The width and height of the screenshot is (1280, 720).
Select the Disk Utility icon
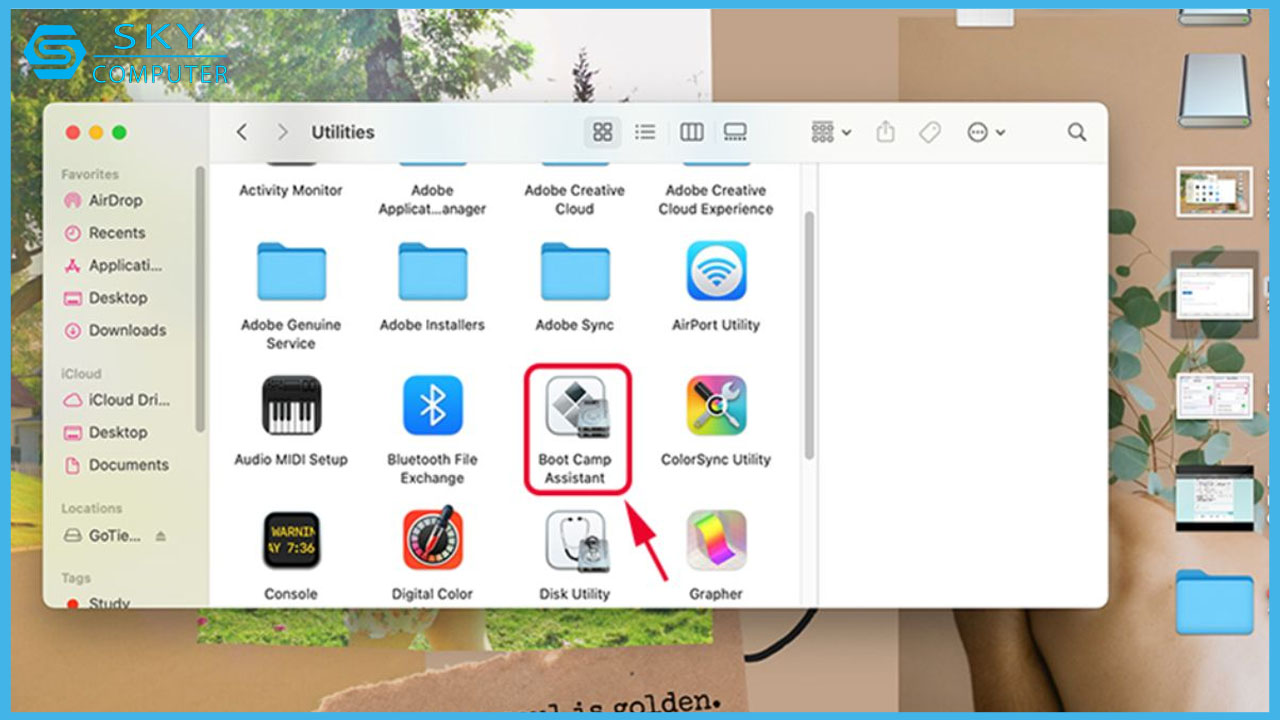click(x=575, y=540)
